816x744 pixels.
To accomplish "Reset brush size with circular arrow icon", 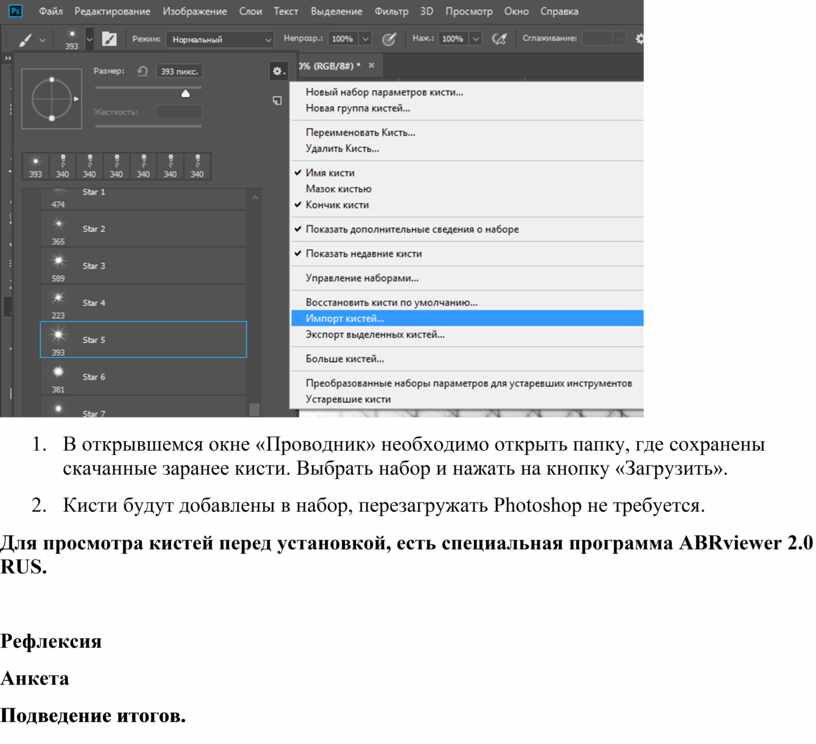I will click(143, 71).
